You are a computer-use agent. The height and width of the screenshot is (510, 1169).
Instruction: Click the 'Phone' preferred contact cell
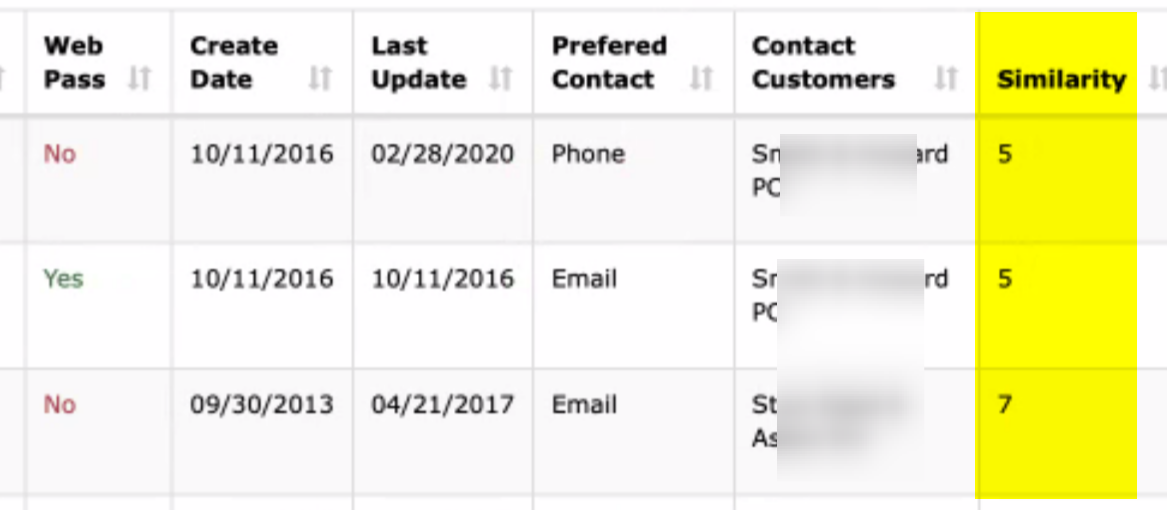click(588, 154)
